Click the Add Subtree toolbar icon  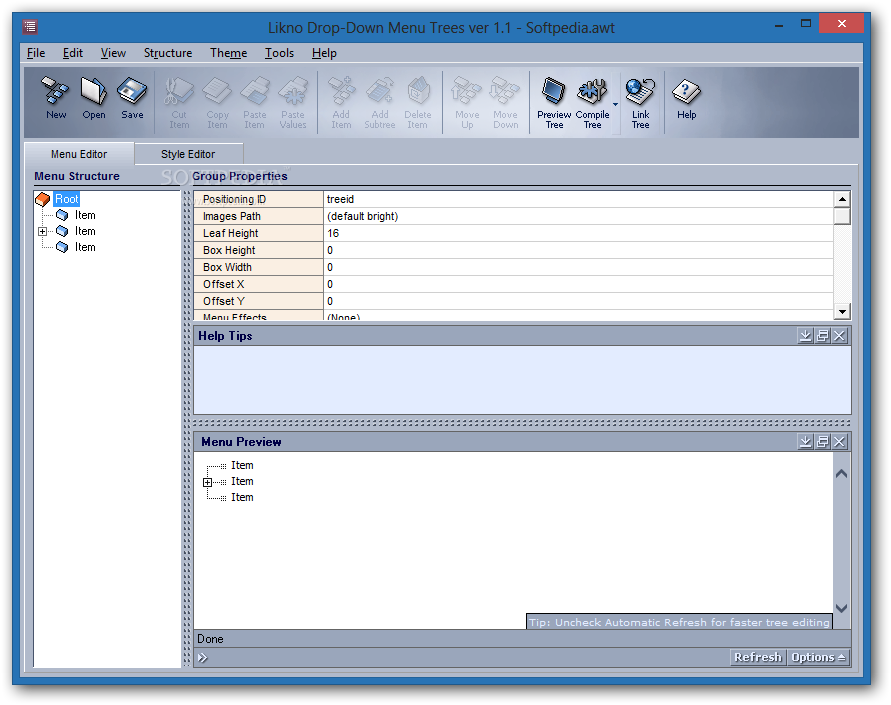[x=380, y=103]
